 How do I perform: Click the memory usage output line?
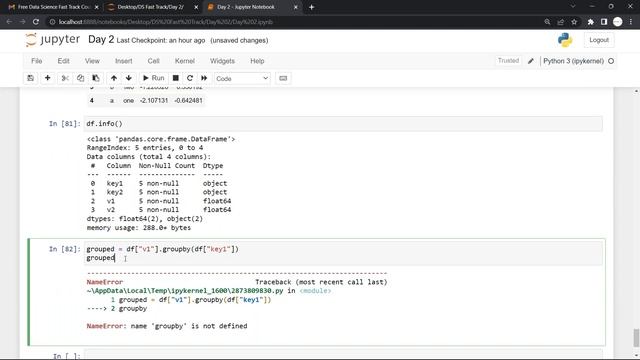point(139,228)
